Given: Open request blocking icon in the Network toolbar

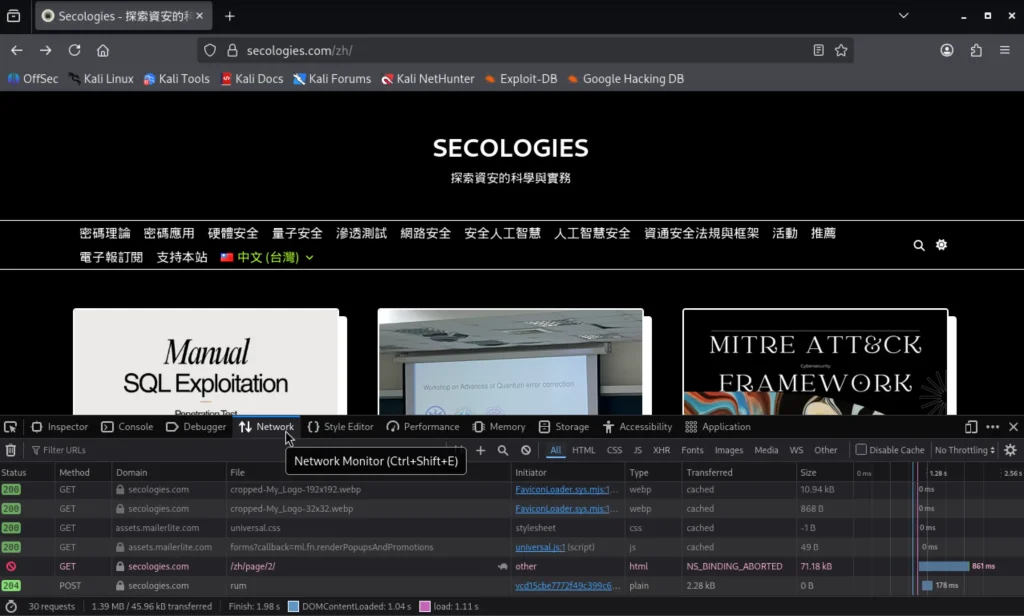Looking at the screenshot, I should pyautogui.click(x=526, y=451).
